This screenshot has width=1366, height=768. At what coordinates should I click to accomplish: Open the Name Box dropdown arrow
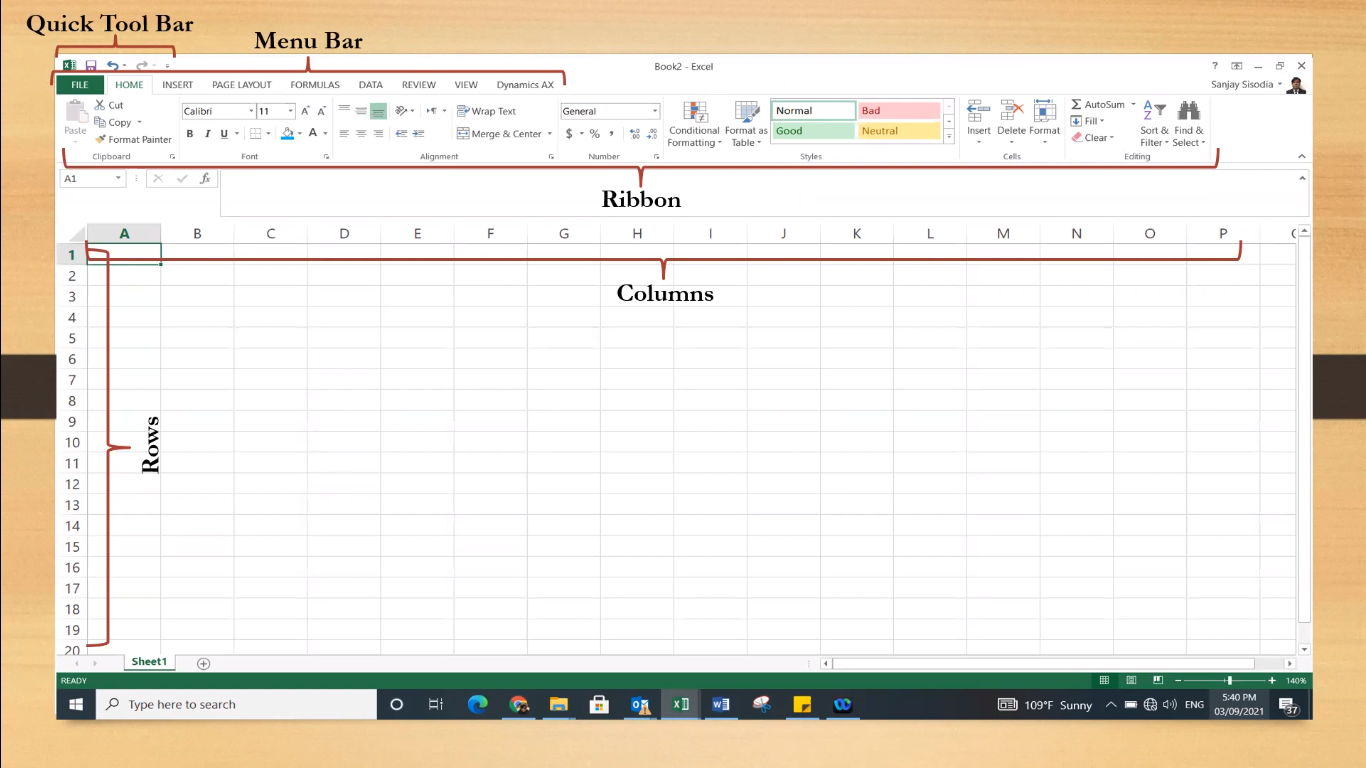tap(119, 178)
